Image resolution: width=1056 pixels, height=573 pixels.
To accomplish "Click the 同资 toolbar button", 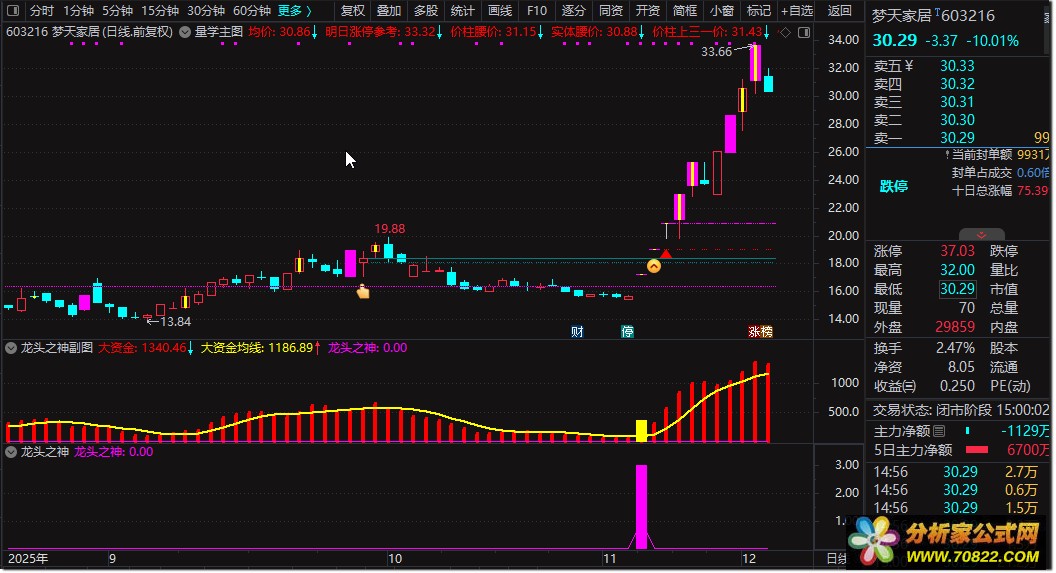I will (611, 11).
